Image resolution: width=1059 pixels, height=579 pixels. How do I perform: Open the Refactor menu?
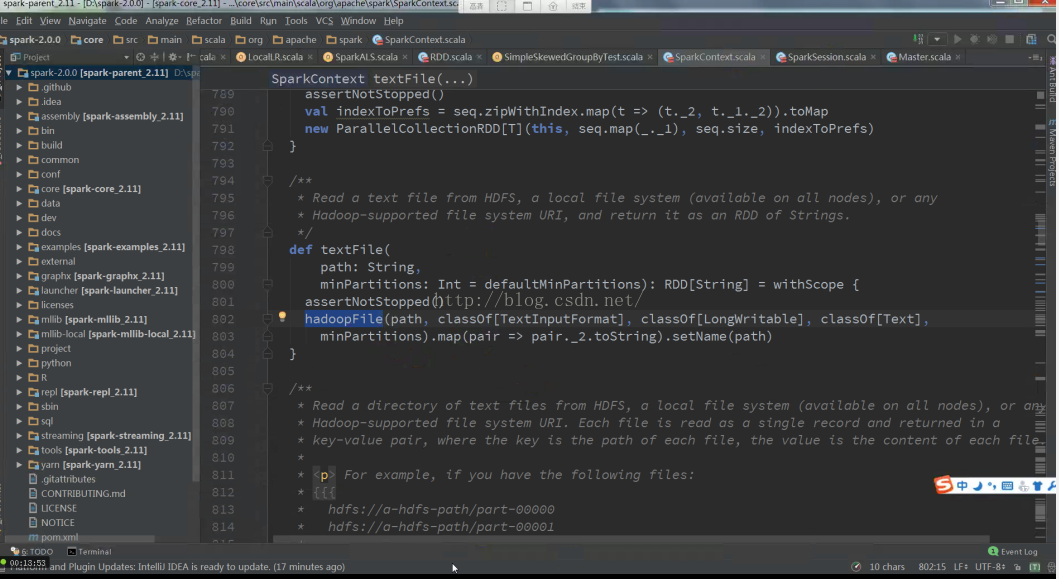pos(204,21)
